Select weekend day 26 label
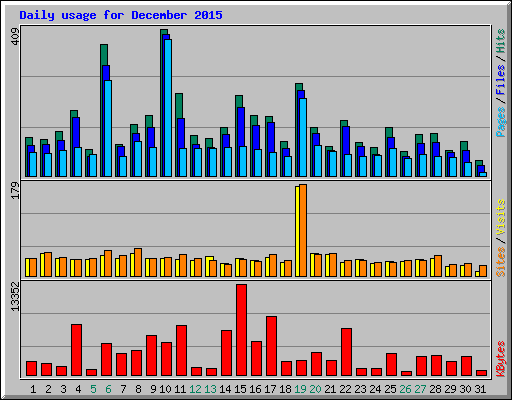Viewport: 512px width, 400px height. pos(405,389)
